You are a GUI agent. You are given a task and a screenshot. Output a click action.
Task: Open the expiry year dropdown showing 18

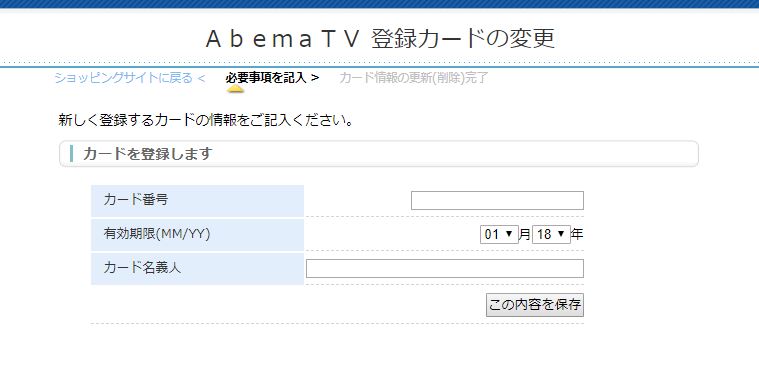tap(551, 234)
